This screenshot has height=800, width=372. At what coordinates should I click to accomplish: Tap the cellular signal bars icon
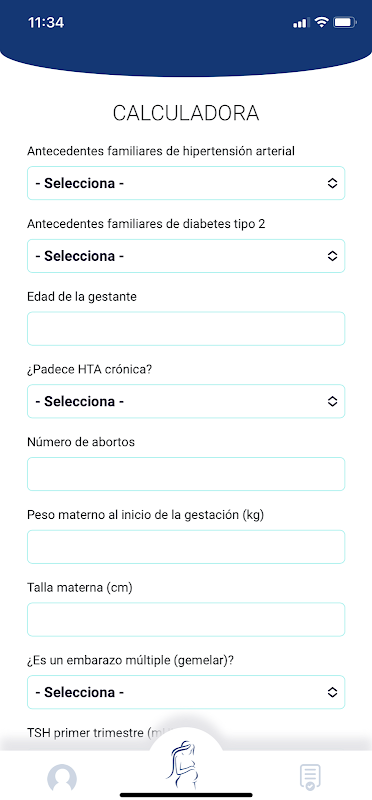(301, 23)
